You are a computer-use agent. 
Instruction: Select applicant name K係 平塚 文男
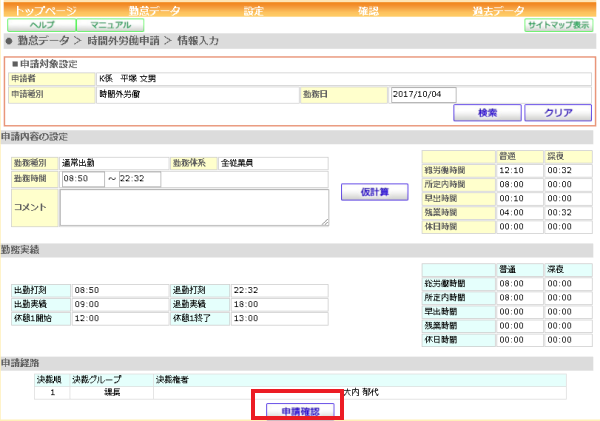(127, 79)
